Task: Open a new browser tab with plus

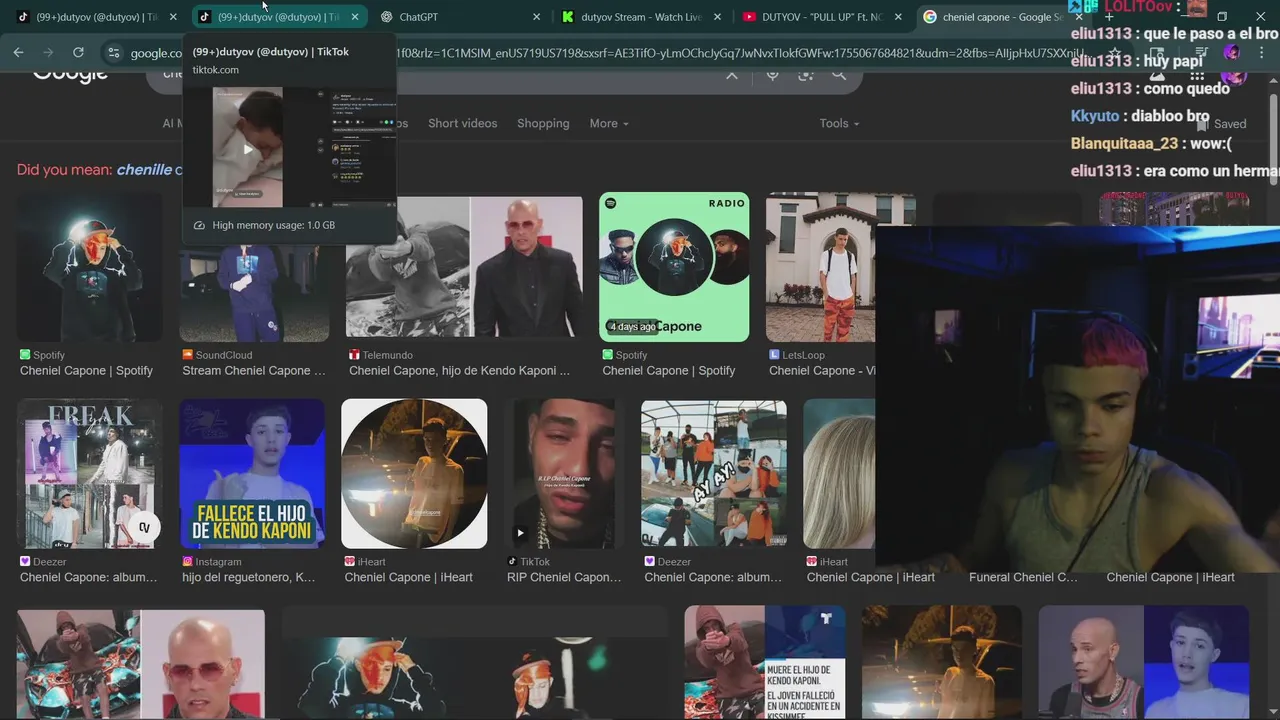Action: [x=1109, y=17]
